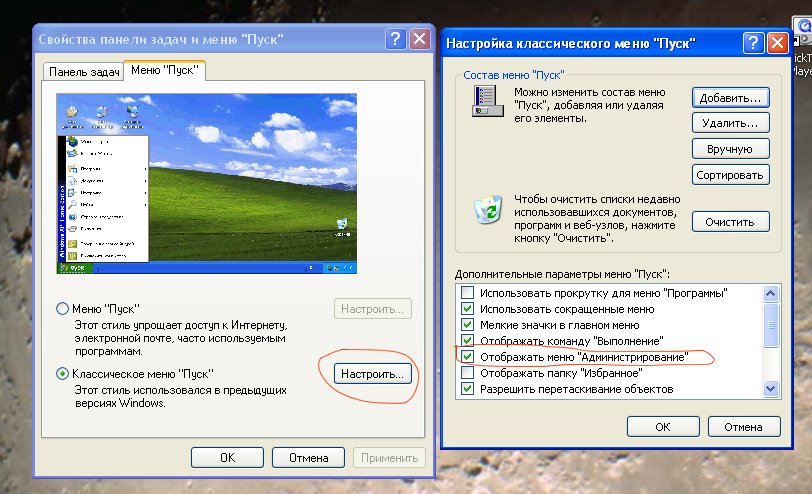The height and width of the screenshot is (494, 812).
Task: Toggle Разрешить перетаскивание объектов checkbox
Action: pyautogui.click(x=467, y=389)
